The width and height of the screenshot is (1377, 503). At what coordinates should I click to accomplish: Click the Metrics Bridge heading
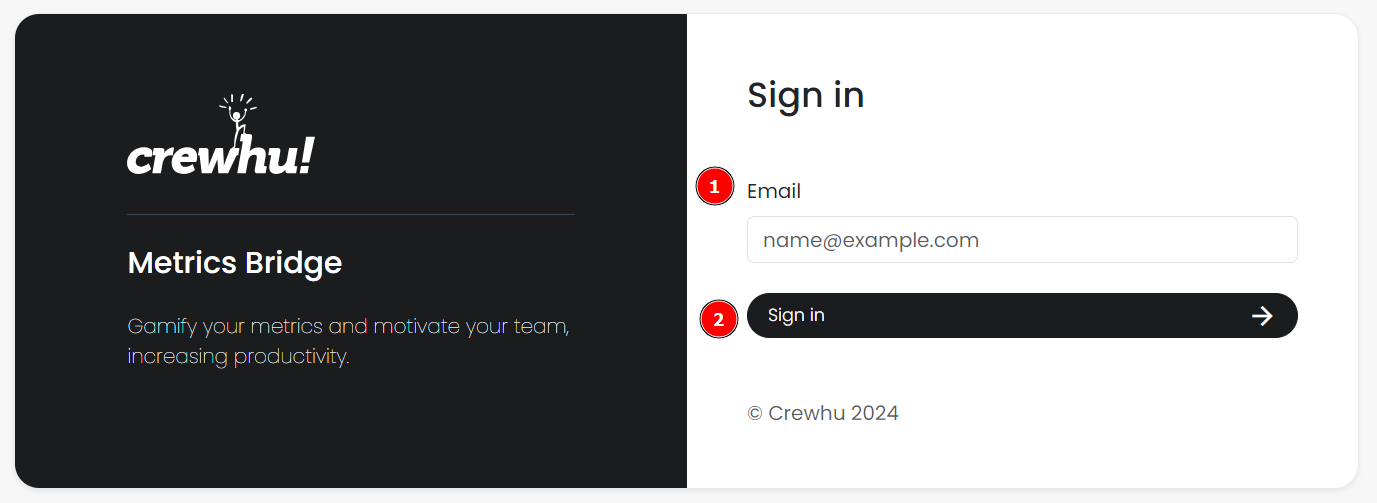point(235,263)
